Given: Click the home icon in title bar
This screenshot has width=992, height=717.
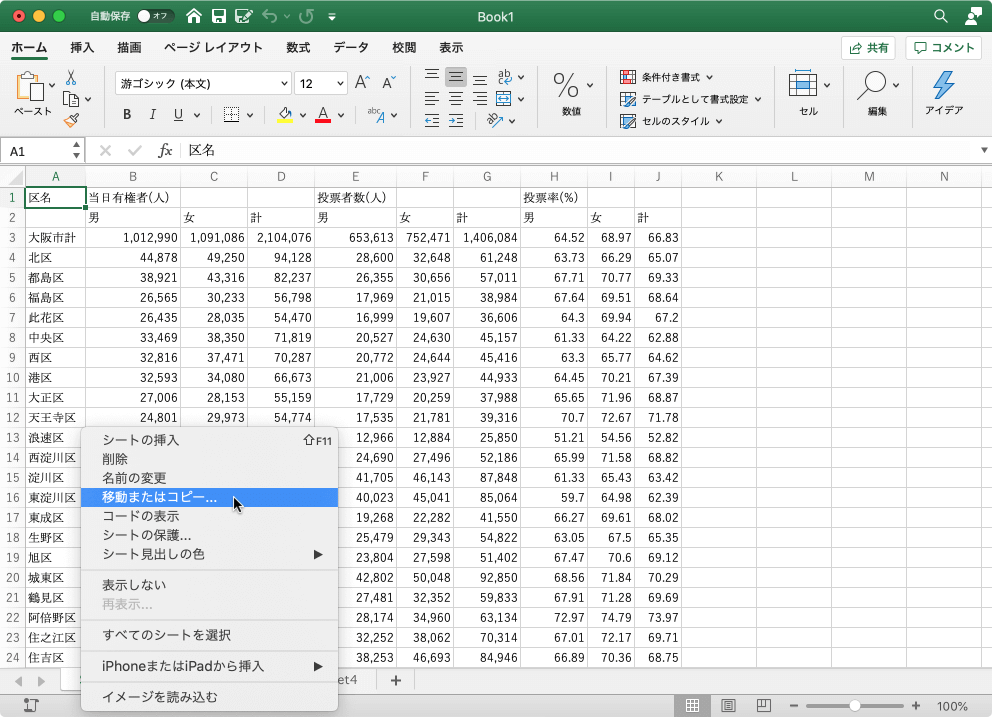Looking at the screenshot, I should tap(193, 16).
